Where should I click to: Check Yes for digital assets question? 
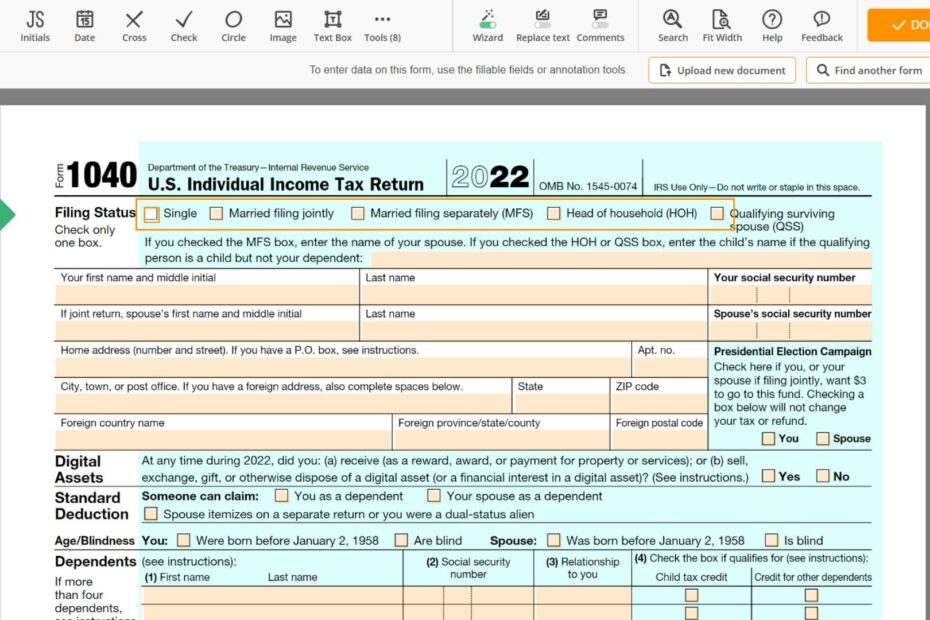tap(766, 476)
